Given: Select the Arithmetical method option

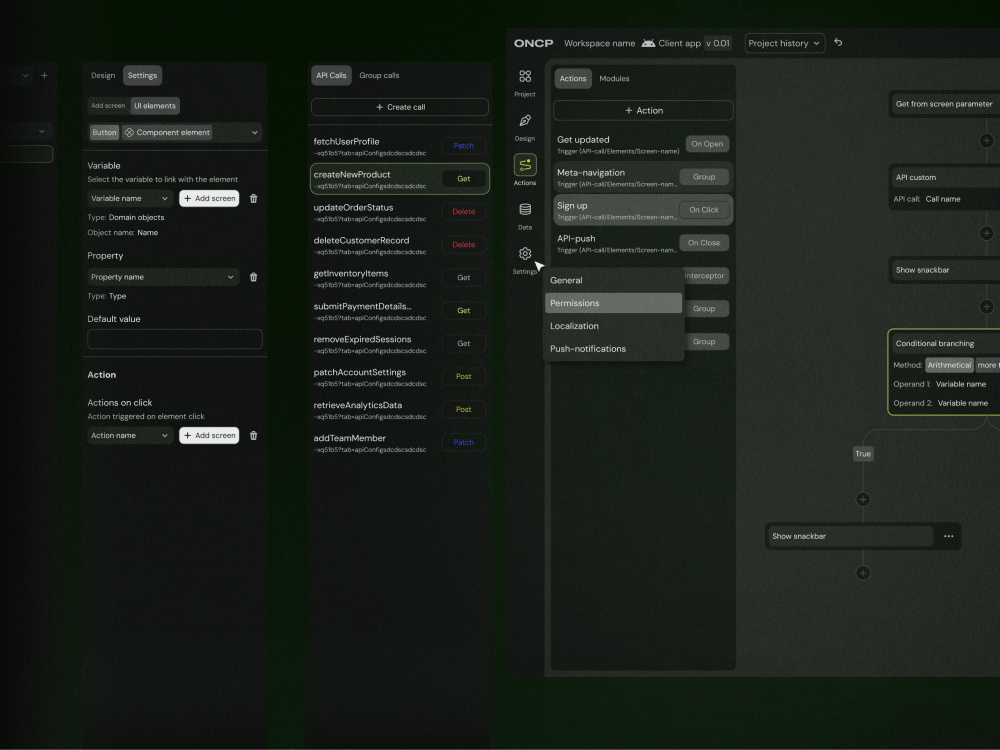Looking at the screenshot, I should tap(949, 365).
